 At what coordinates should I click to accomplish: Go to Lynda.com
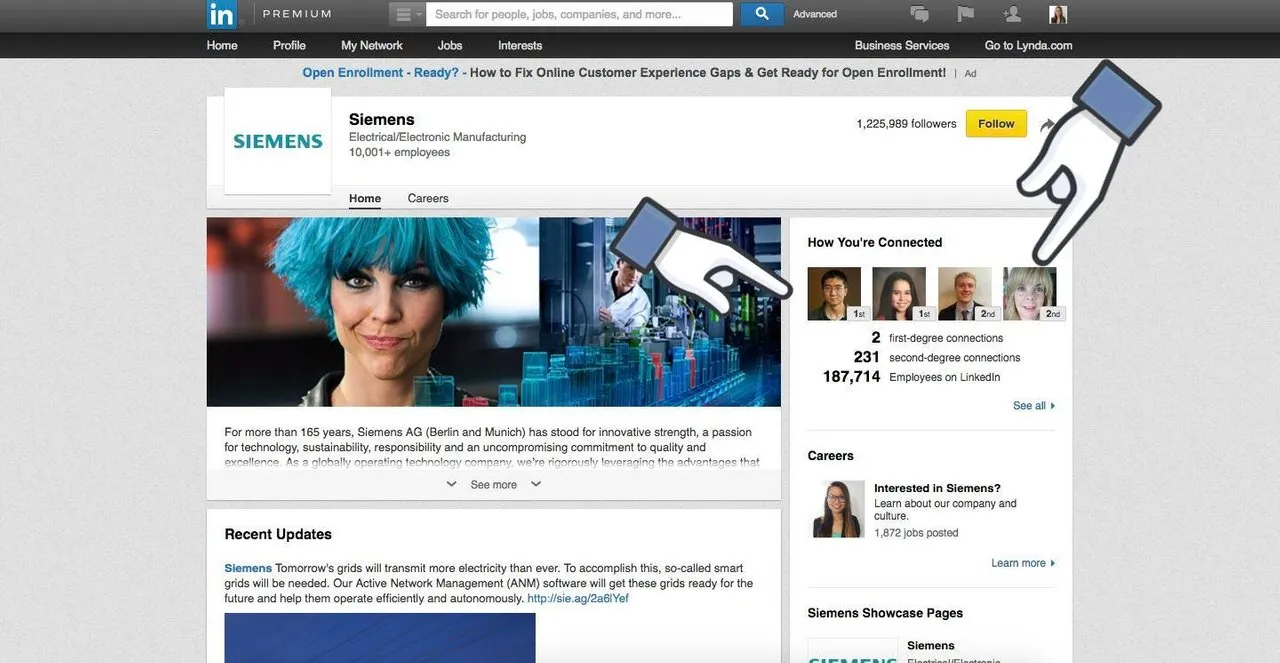click(1028, 45)
